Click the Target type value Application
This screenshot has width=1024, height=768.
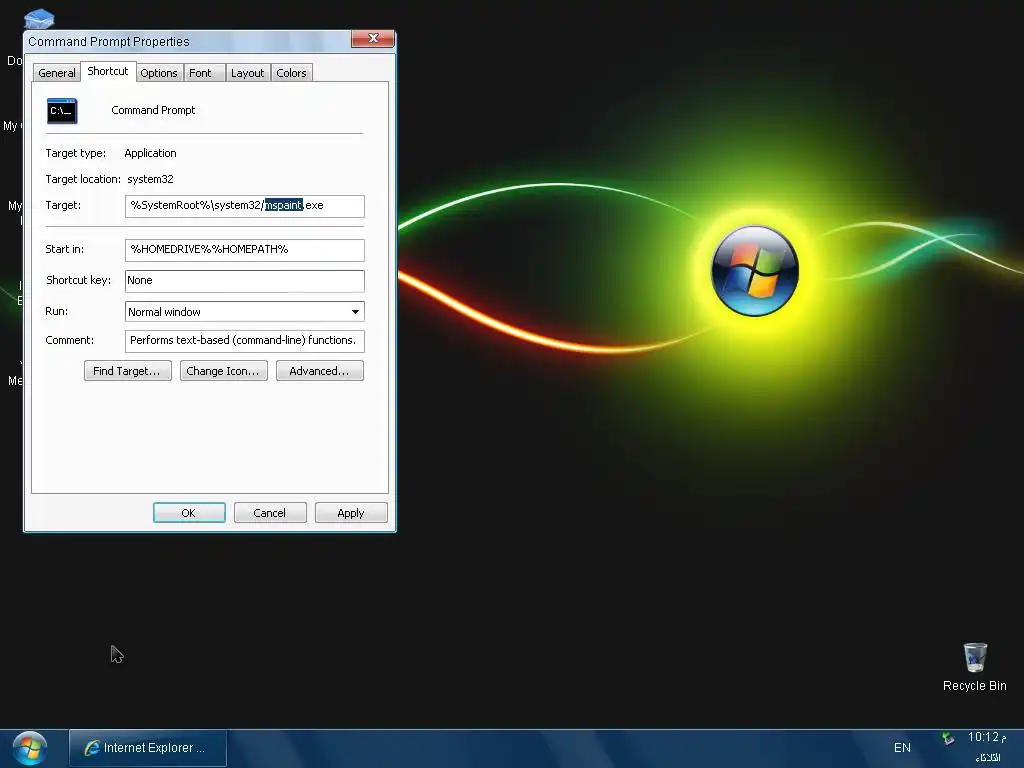tap(150, 153)
